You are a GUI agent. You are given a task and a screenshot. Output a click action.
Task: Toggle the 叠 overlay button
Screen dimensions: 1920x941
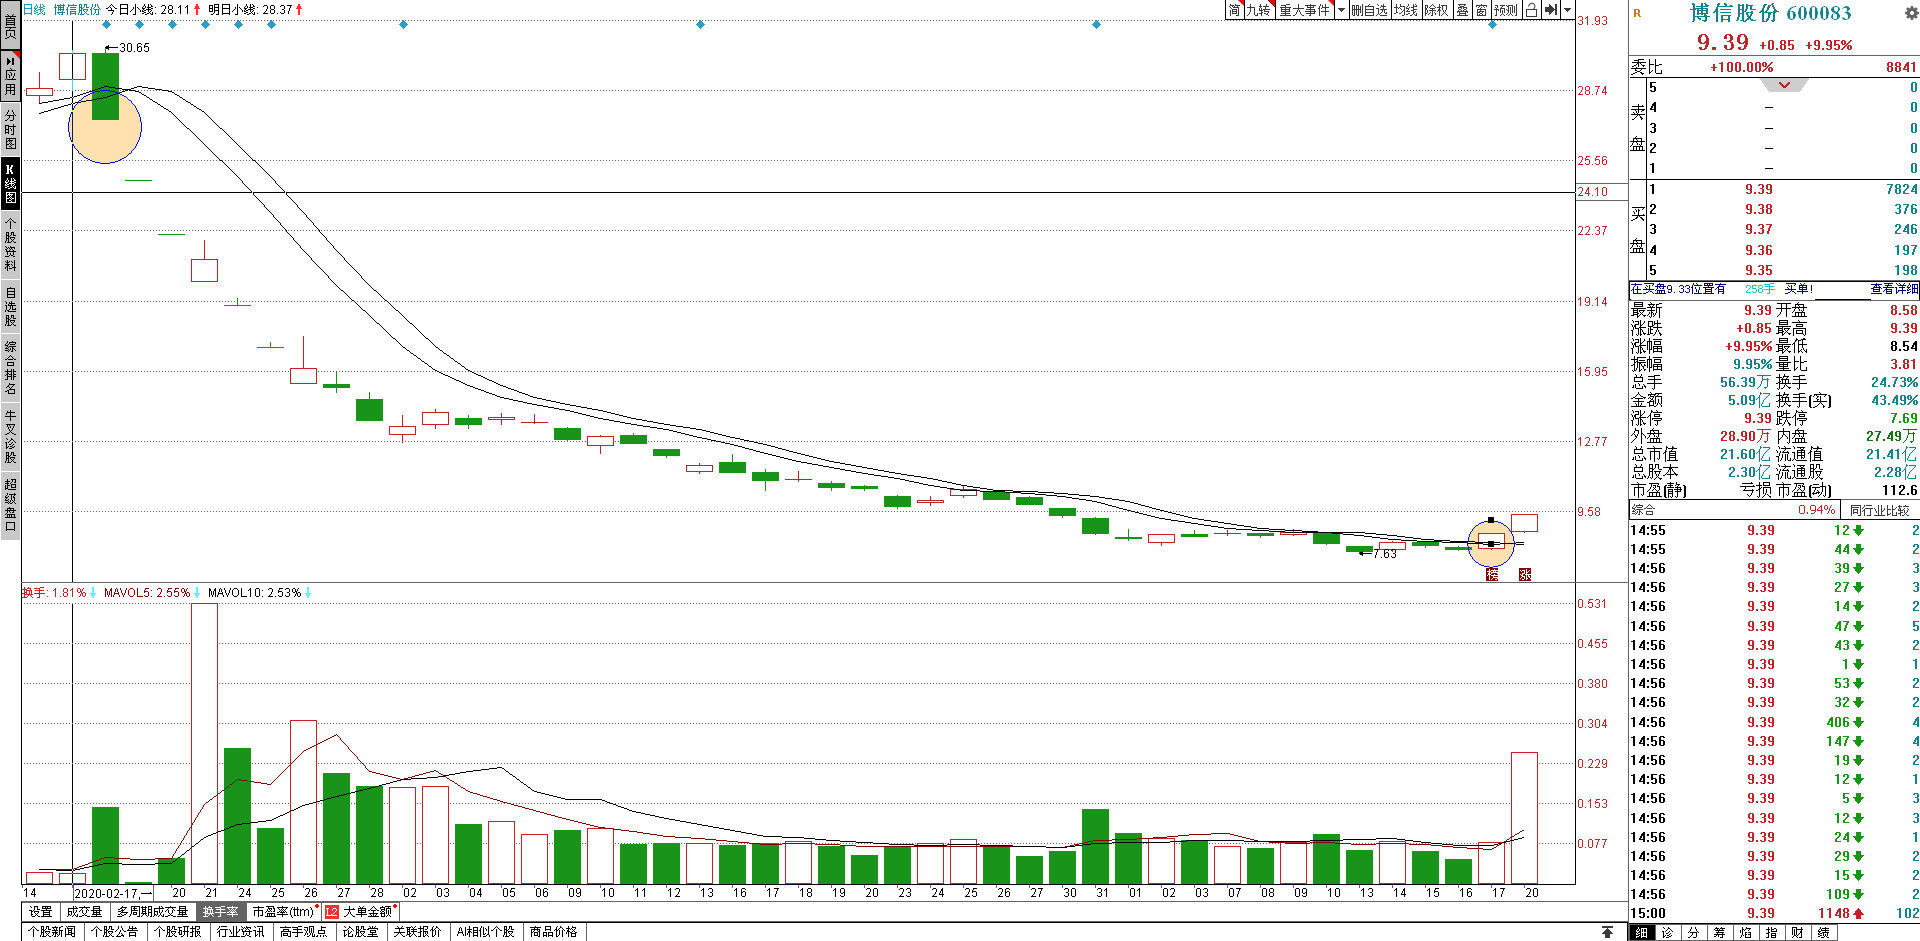point(1462,10)
